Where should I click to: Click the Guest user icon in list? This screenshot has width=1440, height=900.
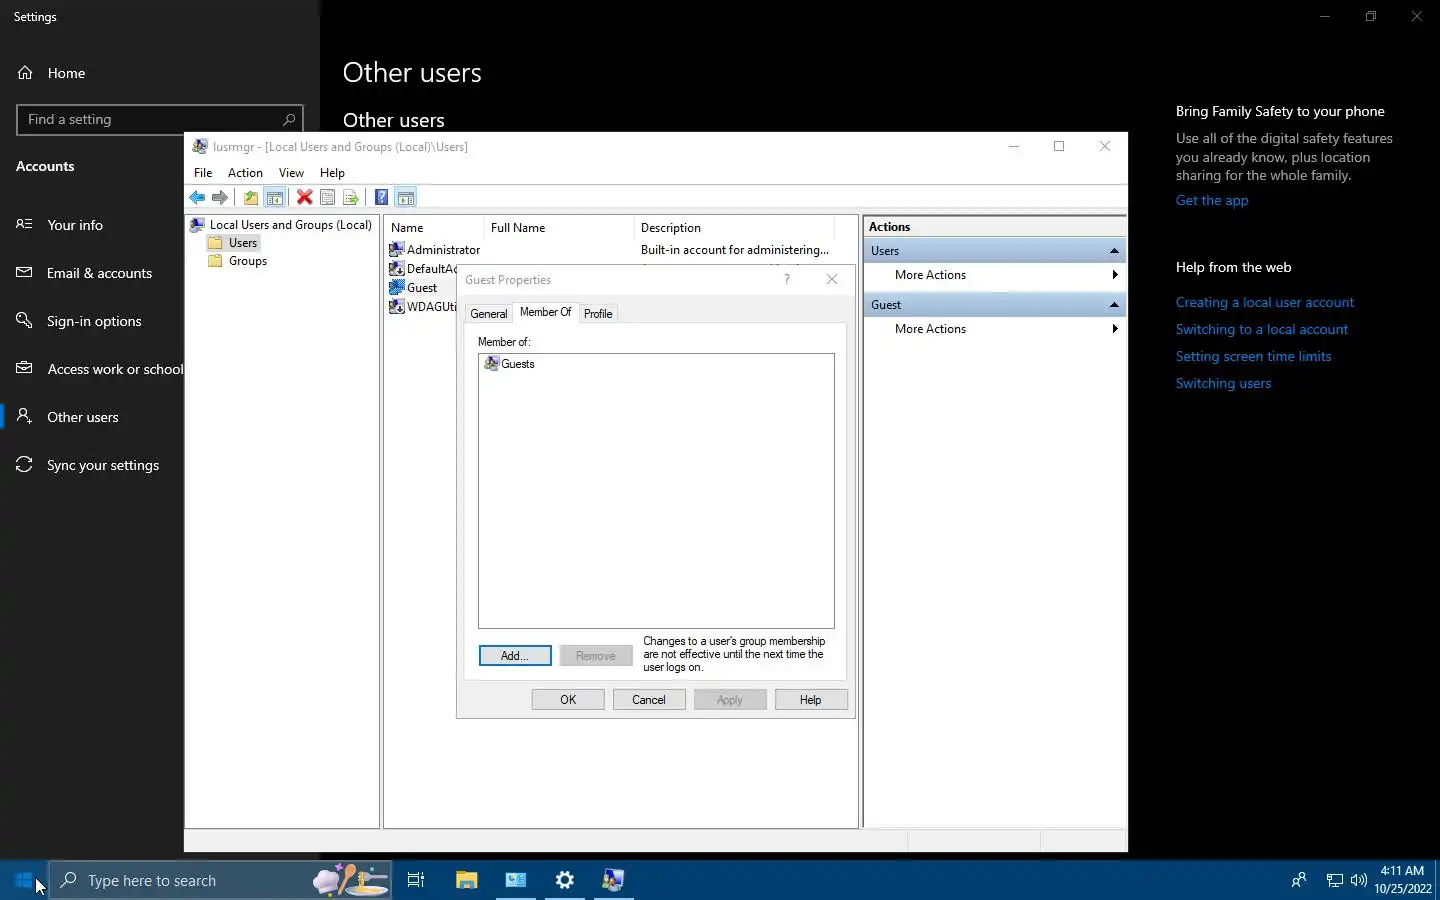396,288
